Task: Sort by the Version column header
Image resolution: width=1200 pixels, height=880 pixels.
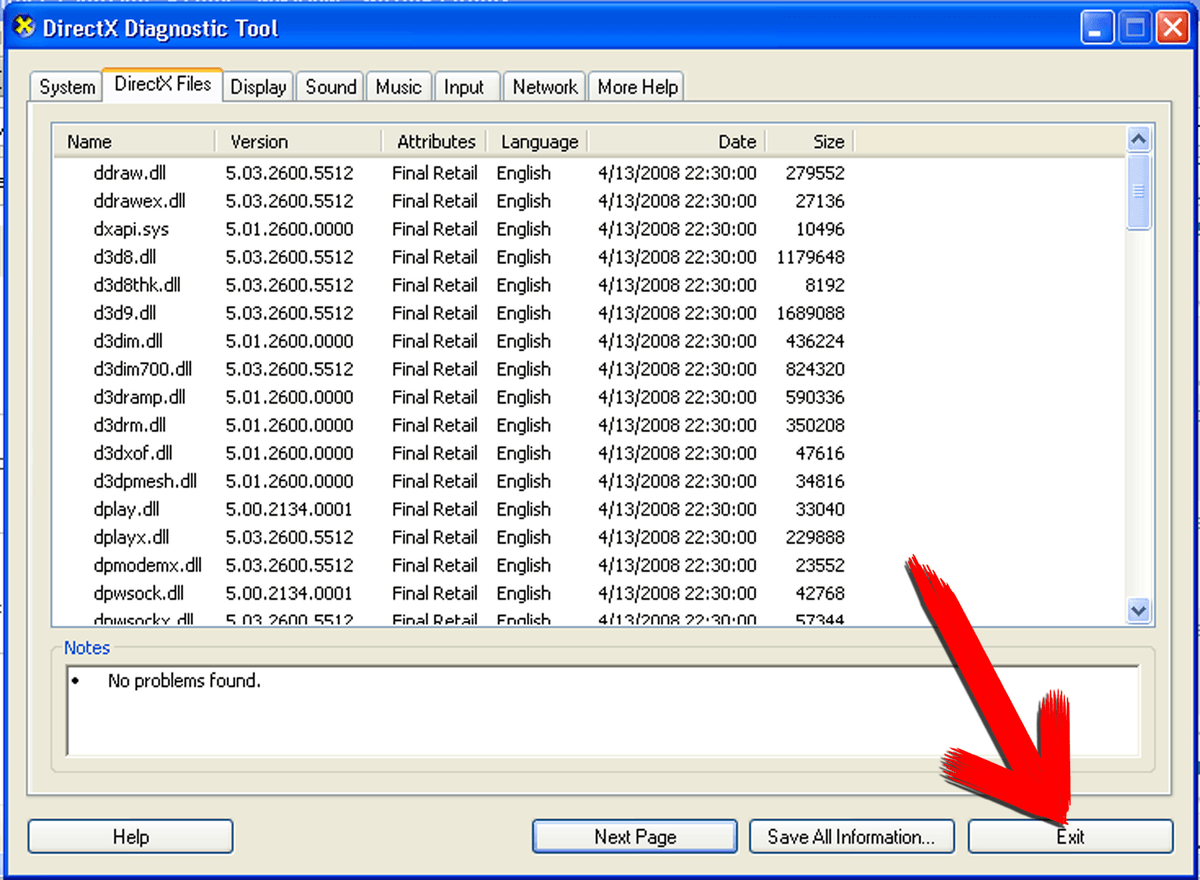Action: pos(298,142)
